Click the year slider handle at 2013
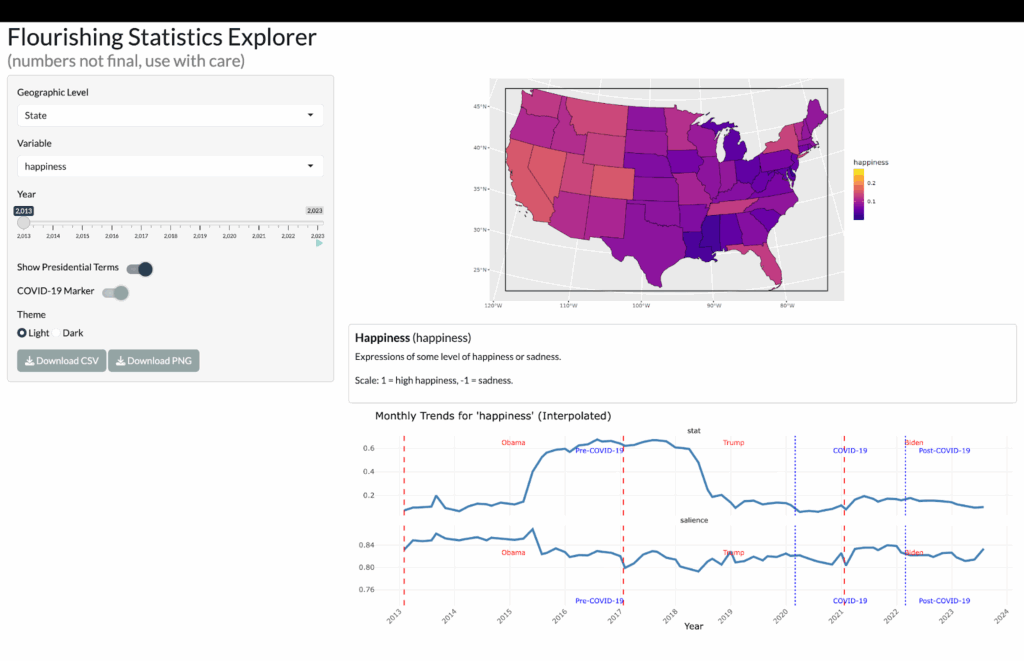The height and width of the screenshot is (662, 1024). [24, 223]
